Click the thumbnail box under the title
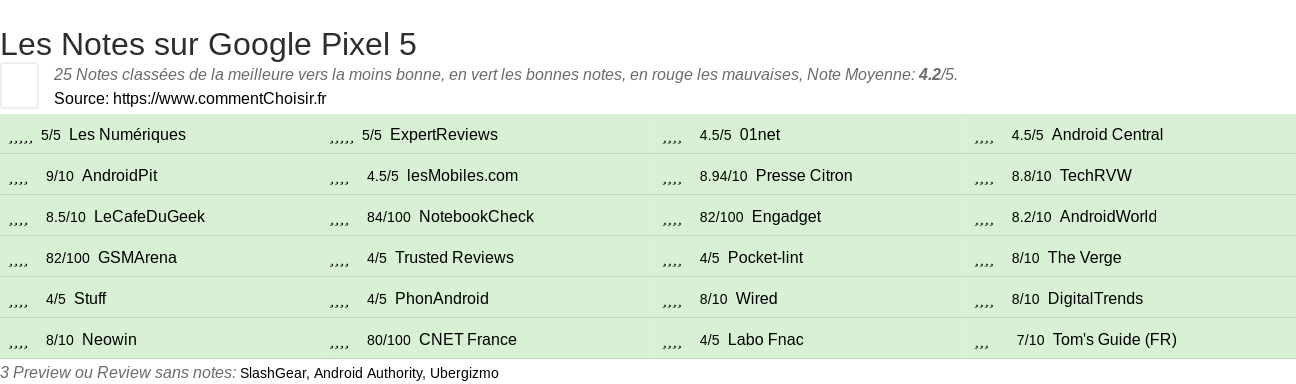Viewport: 1296px width, 384px height. [x=19, y=85]
